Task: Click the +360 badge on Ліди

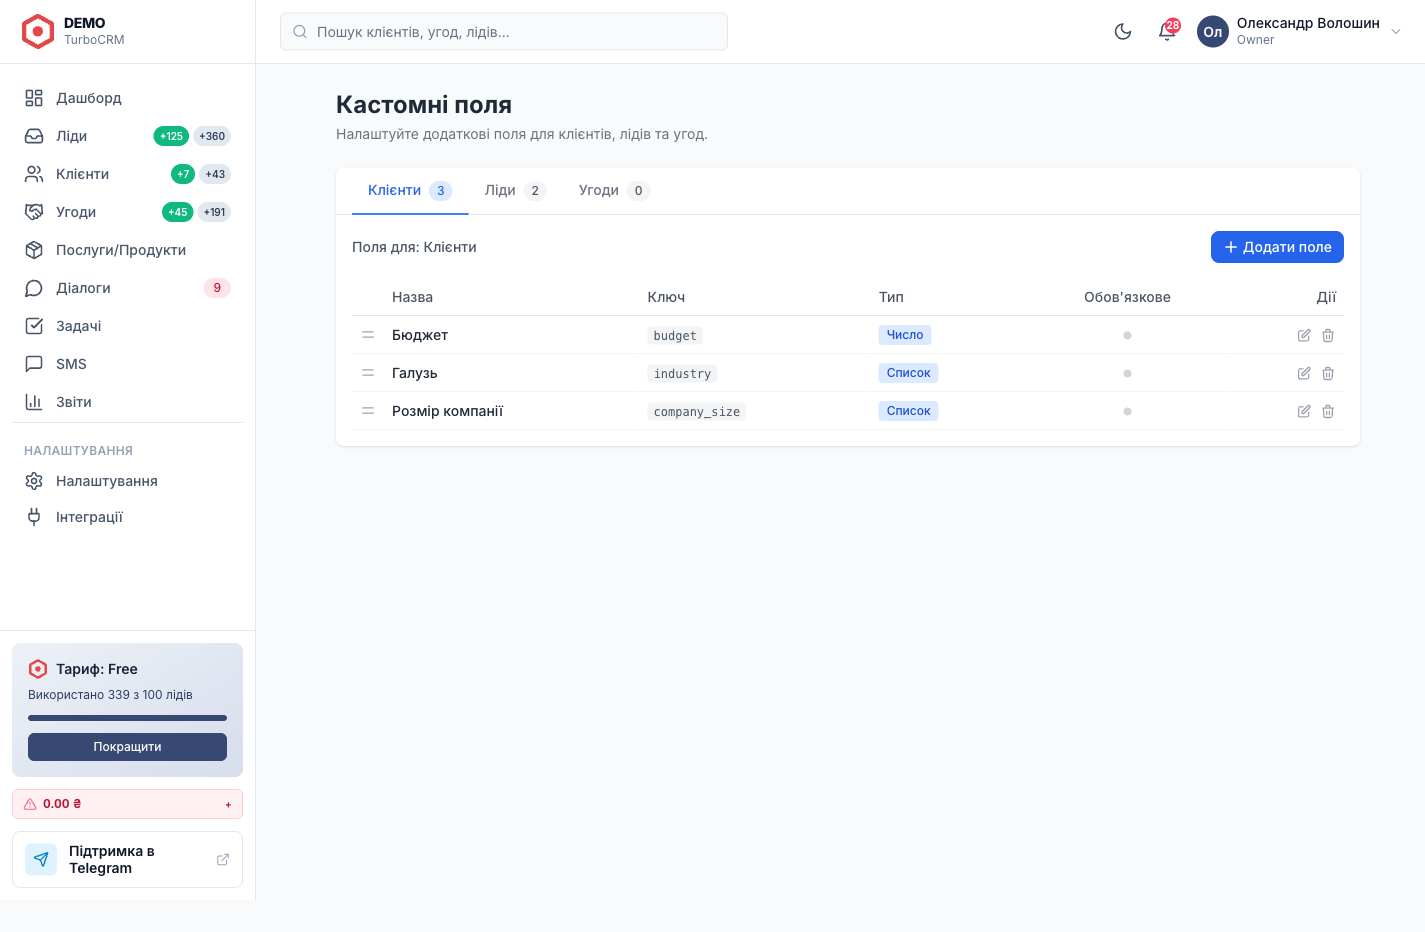Action: pyautogui.click(x=212, y=136)
